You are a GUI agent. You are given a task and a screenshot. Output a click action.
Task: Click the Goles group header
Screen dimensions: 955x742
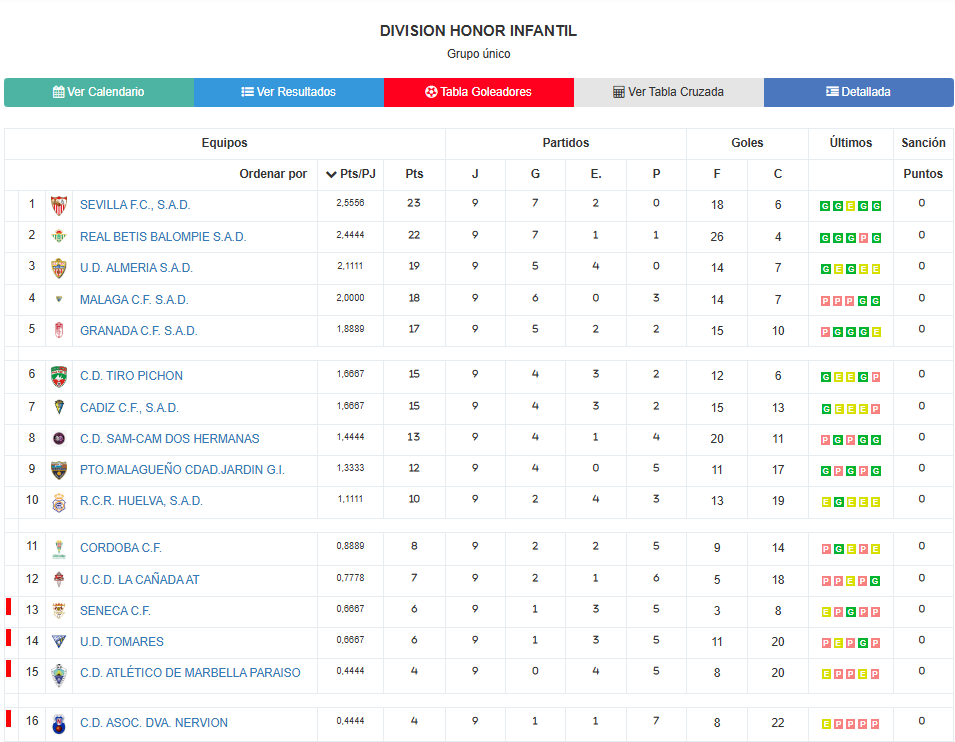coord(747,143)
